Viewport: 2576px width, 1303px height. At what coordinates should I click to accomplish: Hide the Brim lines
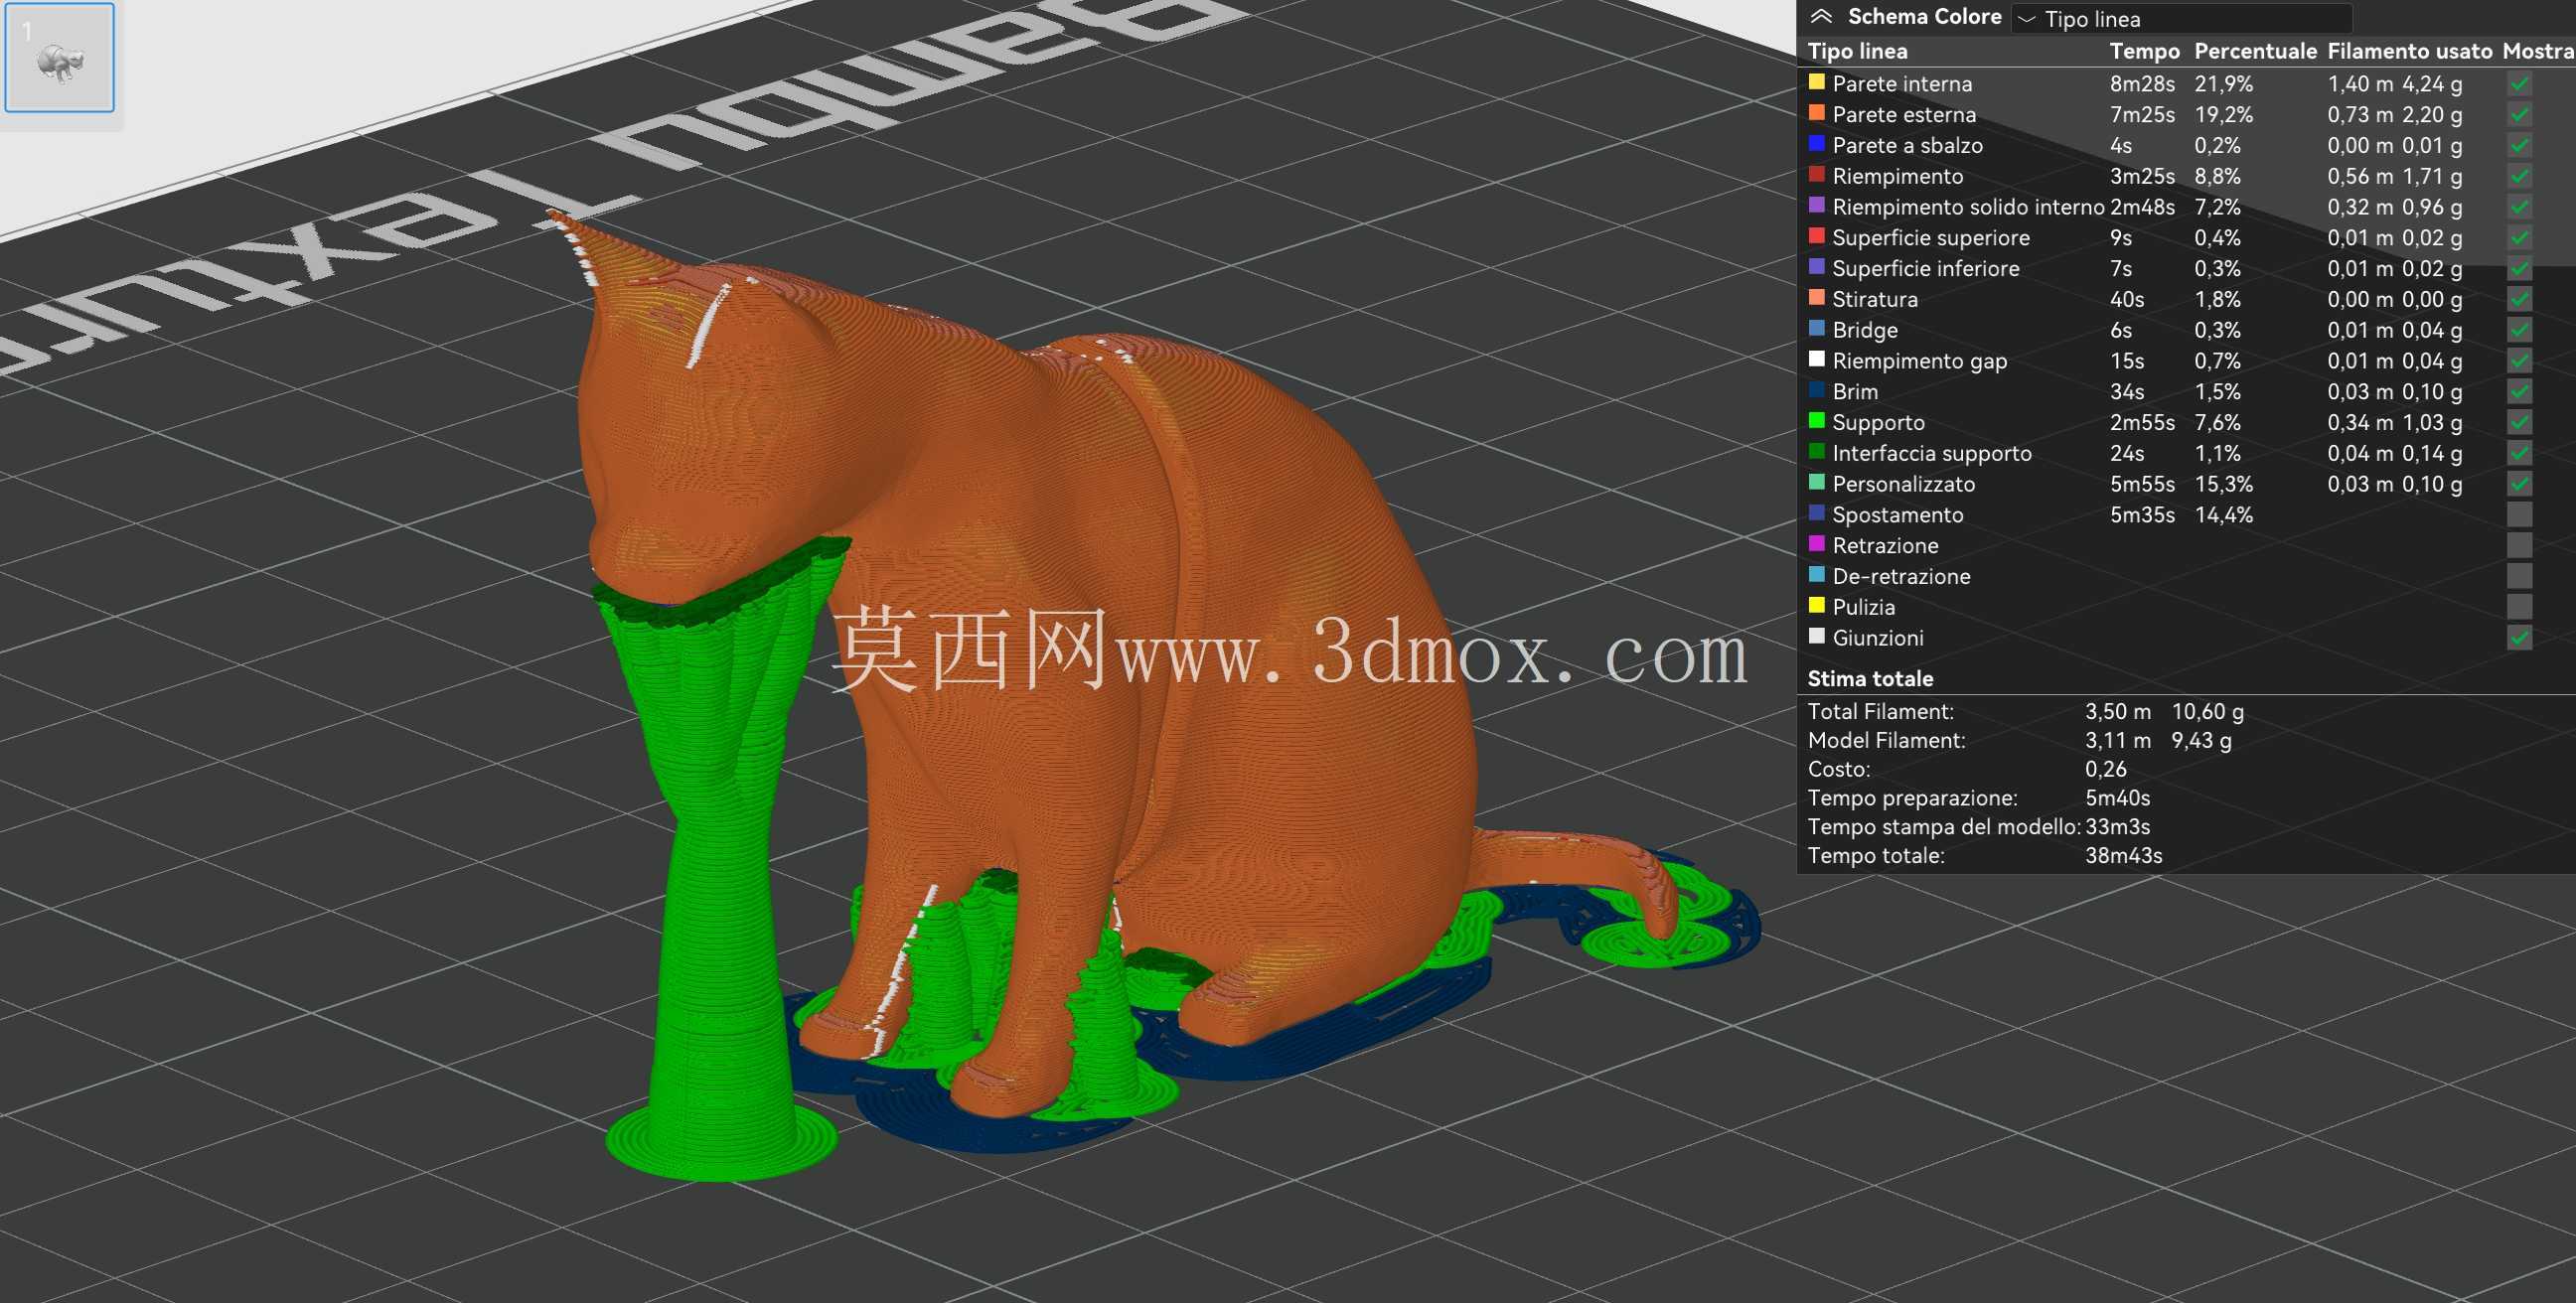2519,392
